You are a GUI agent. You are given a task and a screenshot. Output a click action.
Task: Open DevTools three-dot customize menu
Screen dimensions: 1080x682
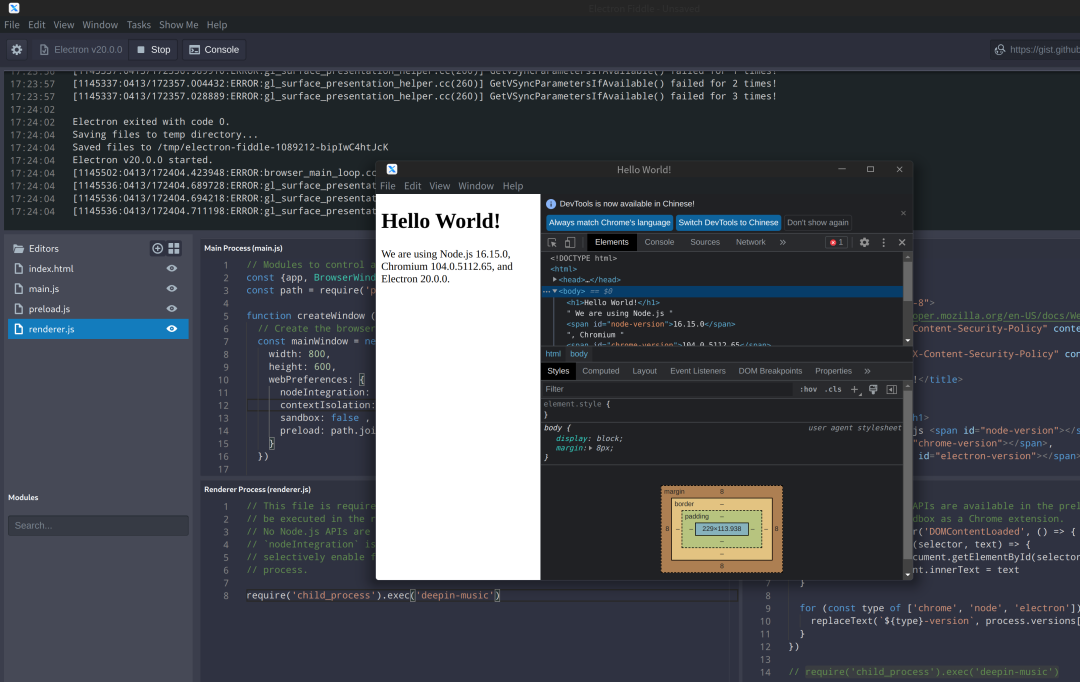tap(884, 242)
